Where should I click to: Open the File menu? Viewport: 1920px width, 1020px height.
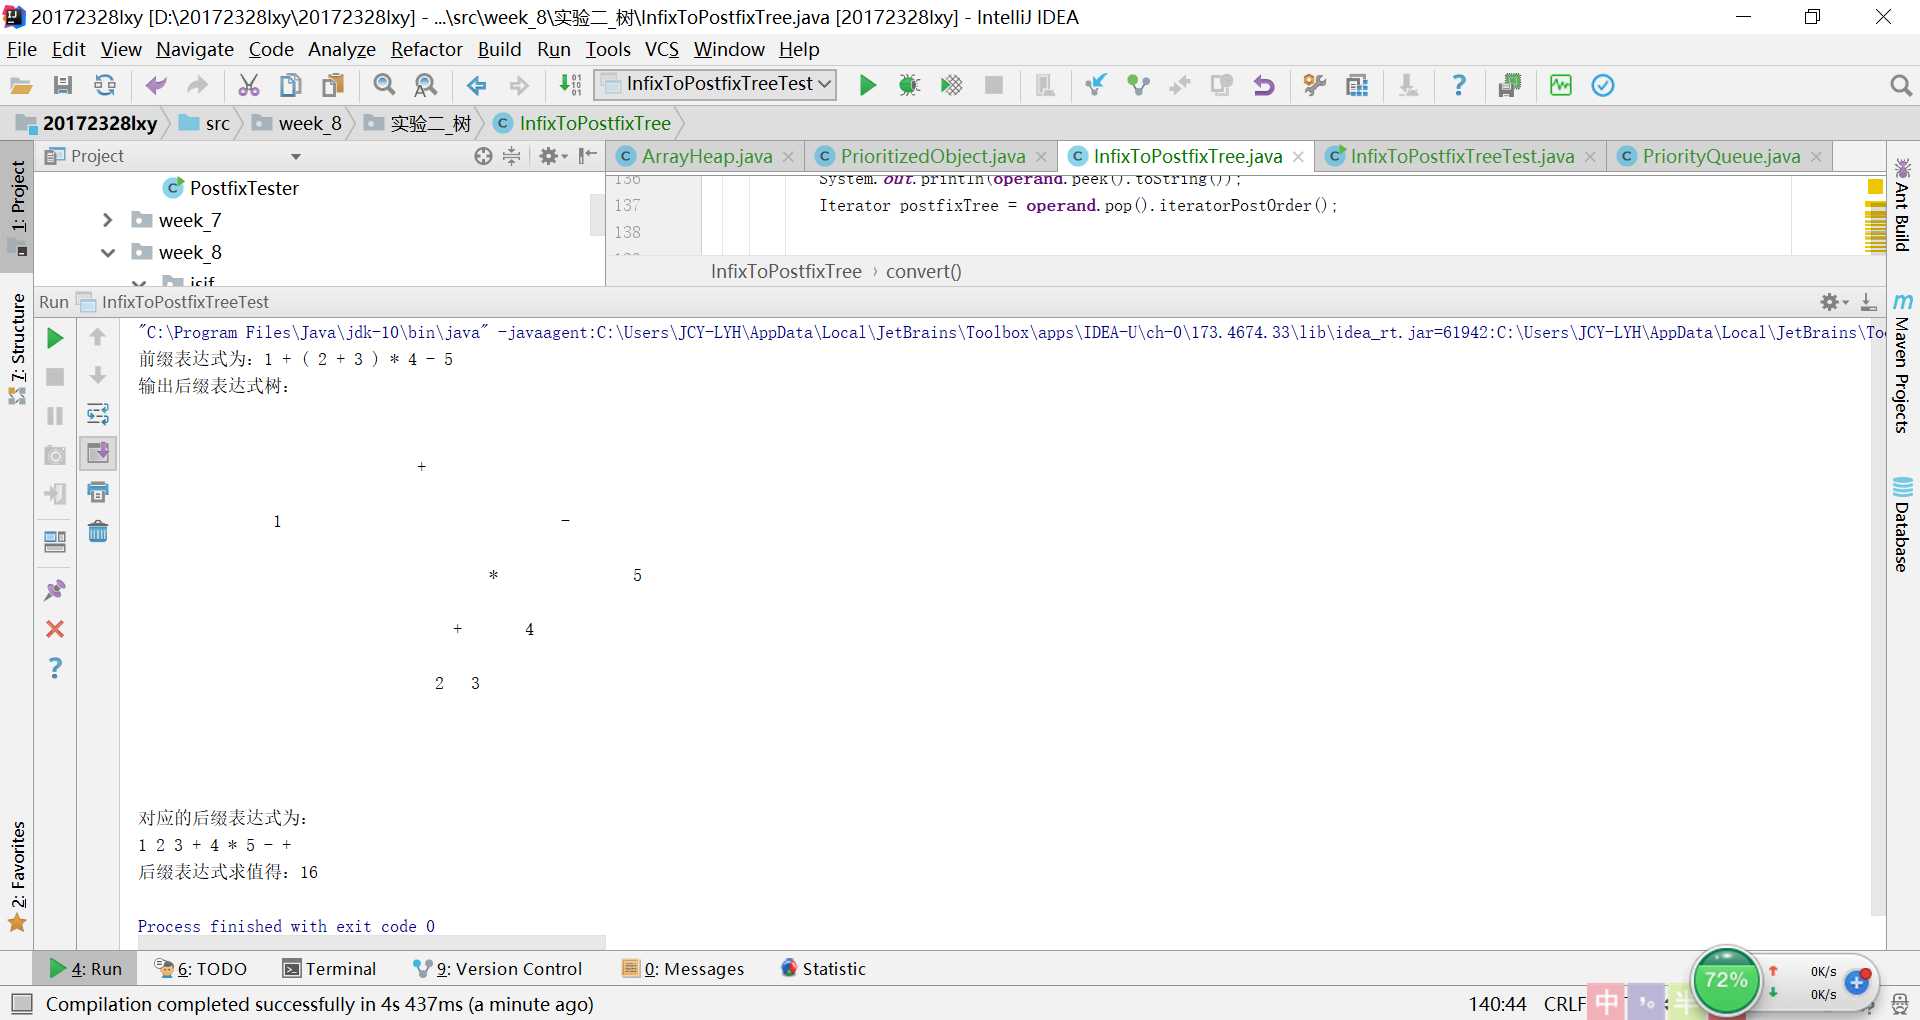tap(22, 49)
